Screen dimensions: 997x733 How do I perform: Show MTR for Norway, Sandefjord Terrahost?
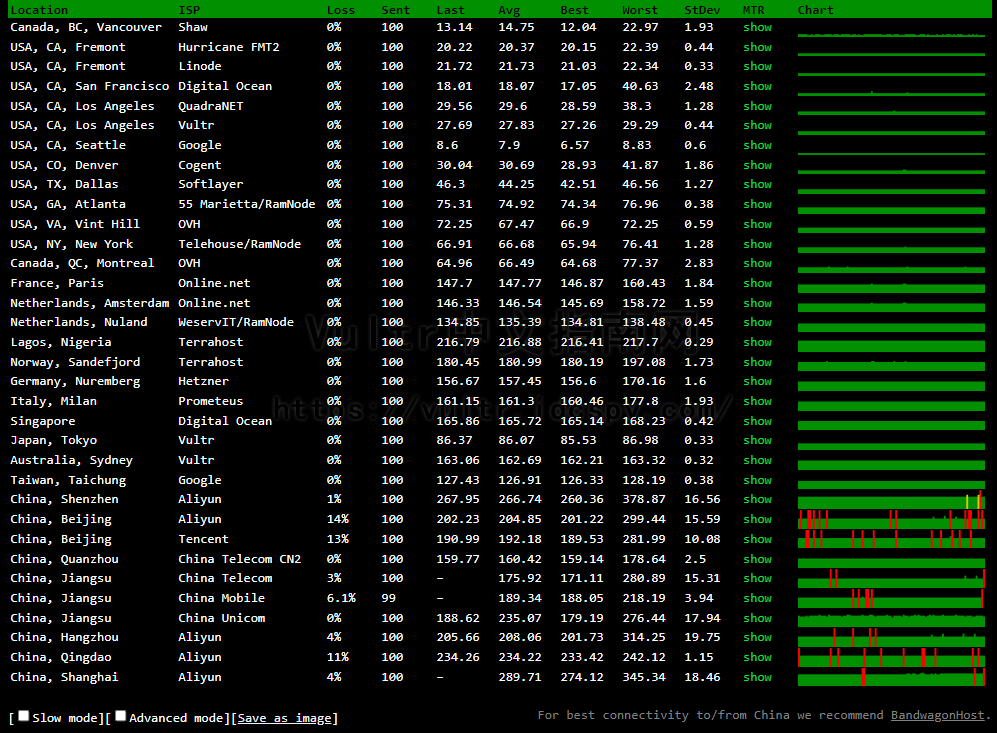pyautogui.click(x=757, y=362)
